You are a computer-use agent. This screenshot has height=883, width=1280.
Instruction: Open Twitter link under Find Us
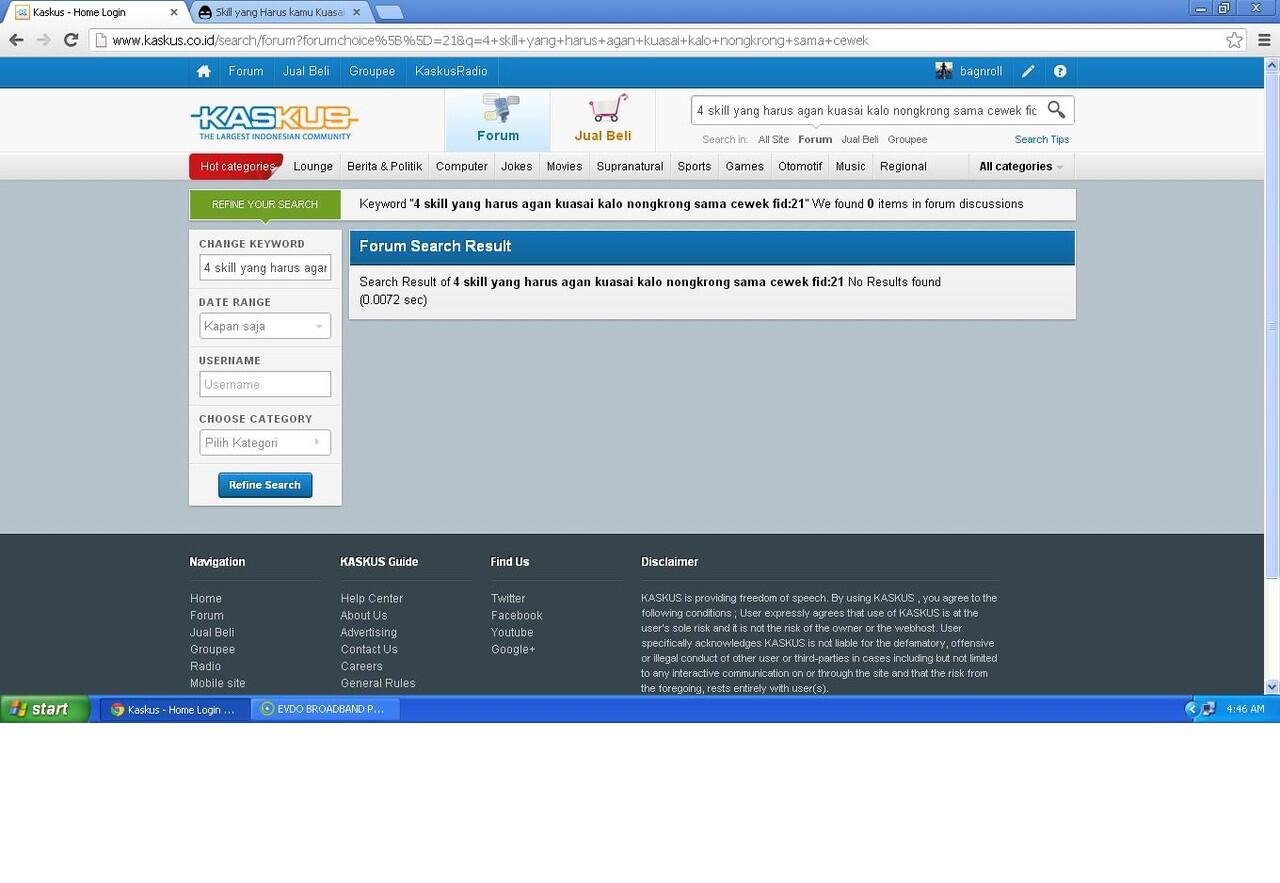click(x=508, y=598)
